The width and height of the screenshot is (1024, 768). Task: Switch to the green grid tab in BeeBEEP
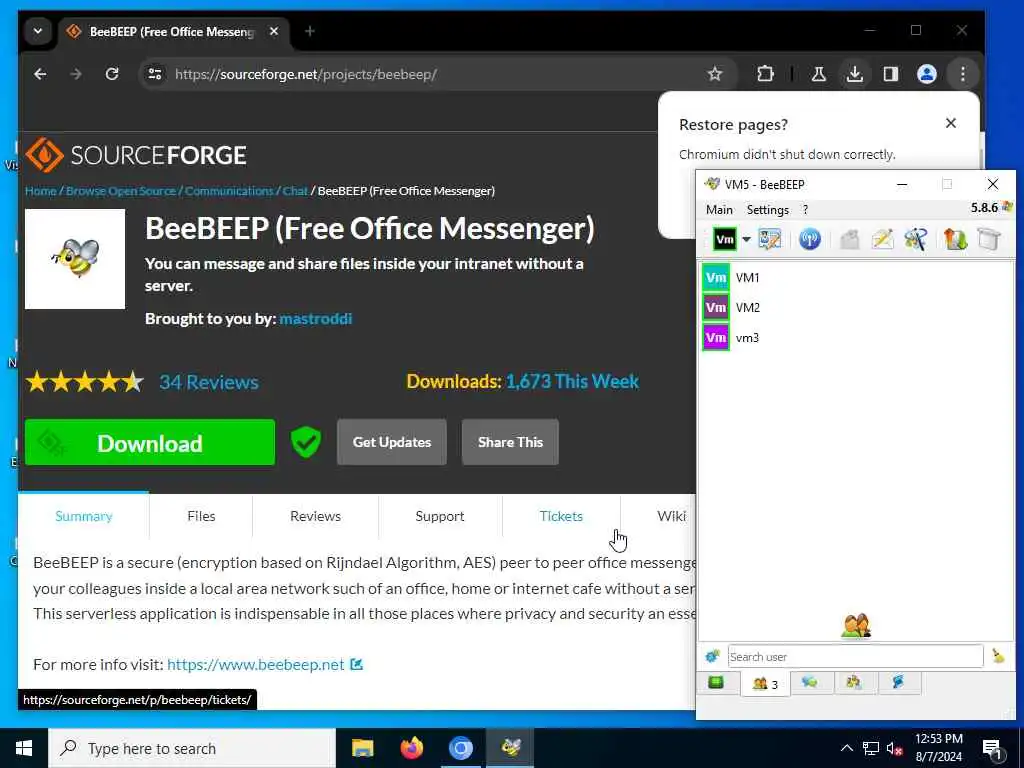click(x=716, y=683)
